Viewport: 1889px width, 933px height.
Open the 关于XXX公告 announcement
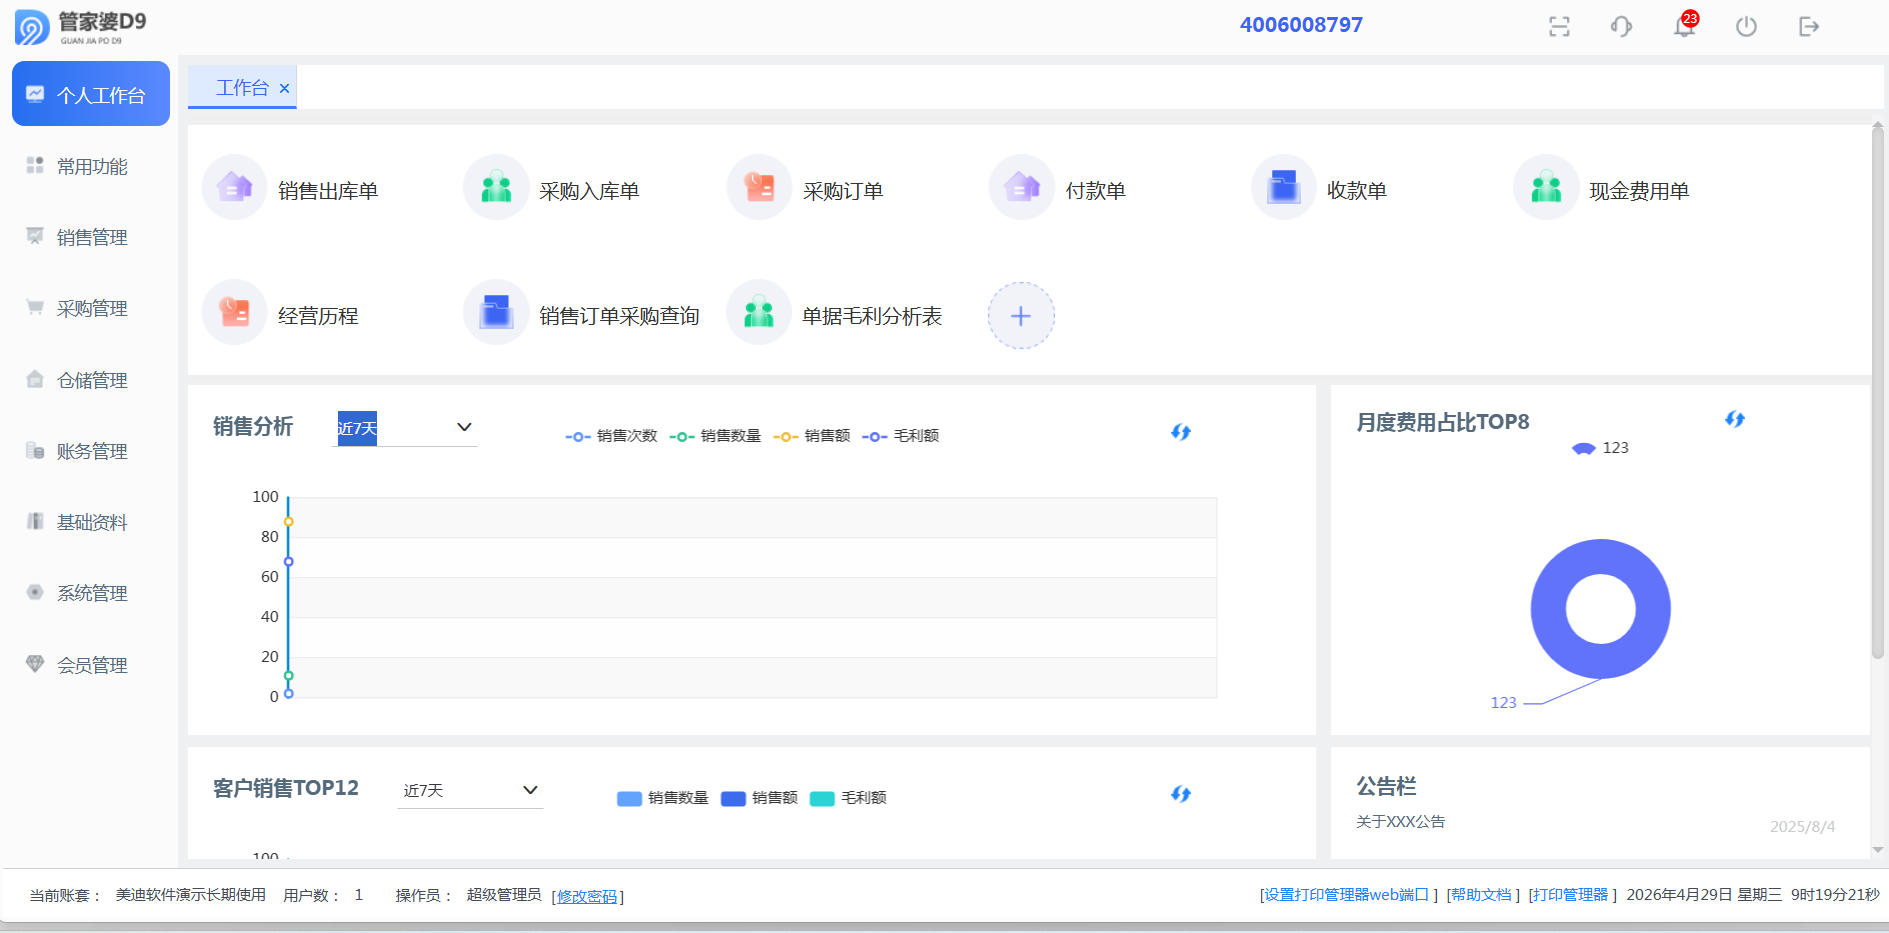pyautogui.click(x=1400, y=822)
